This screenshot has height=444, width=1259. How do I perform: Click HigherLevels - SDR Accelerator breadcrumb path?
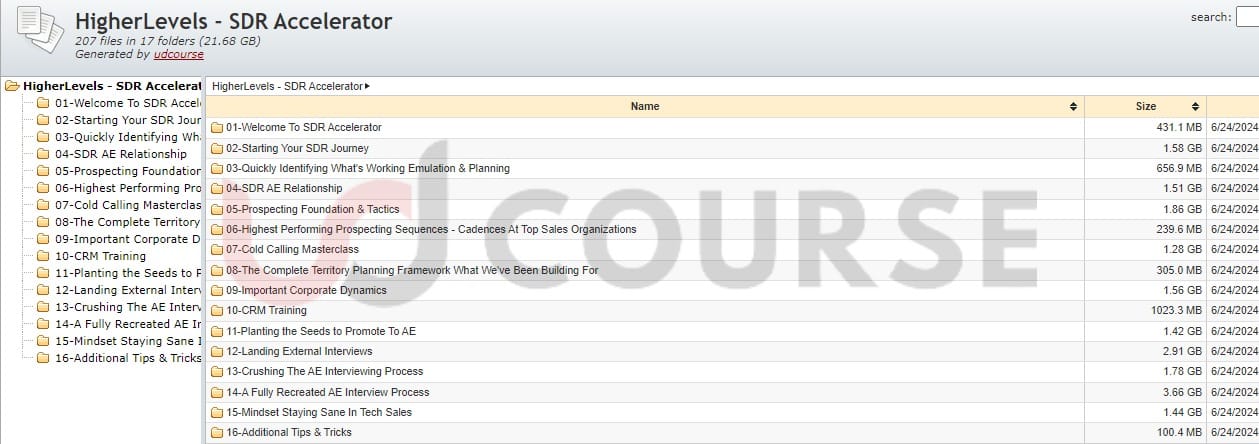pyautogui.click(x=287, y=87)
